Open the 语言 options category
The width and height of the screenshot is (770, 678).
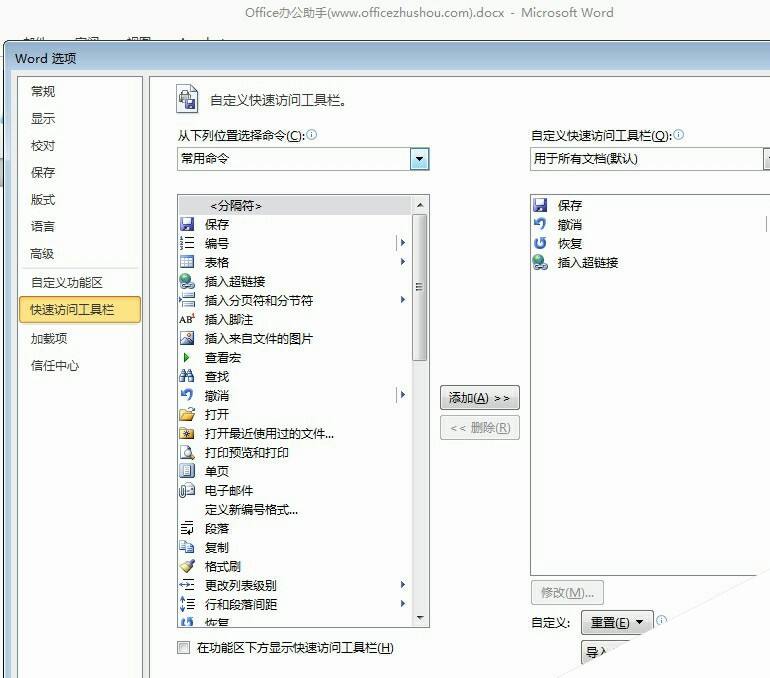(x=43, y=226)
